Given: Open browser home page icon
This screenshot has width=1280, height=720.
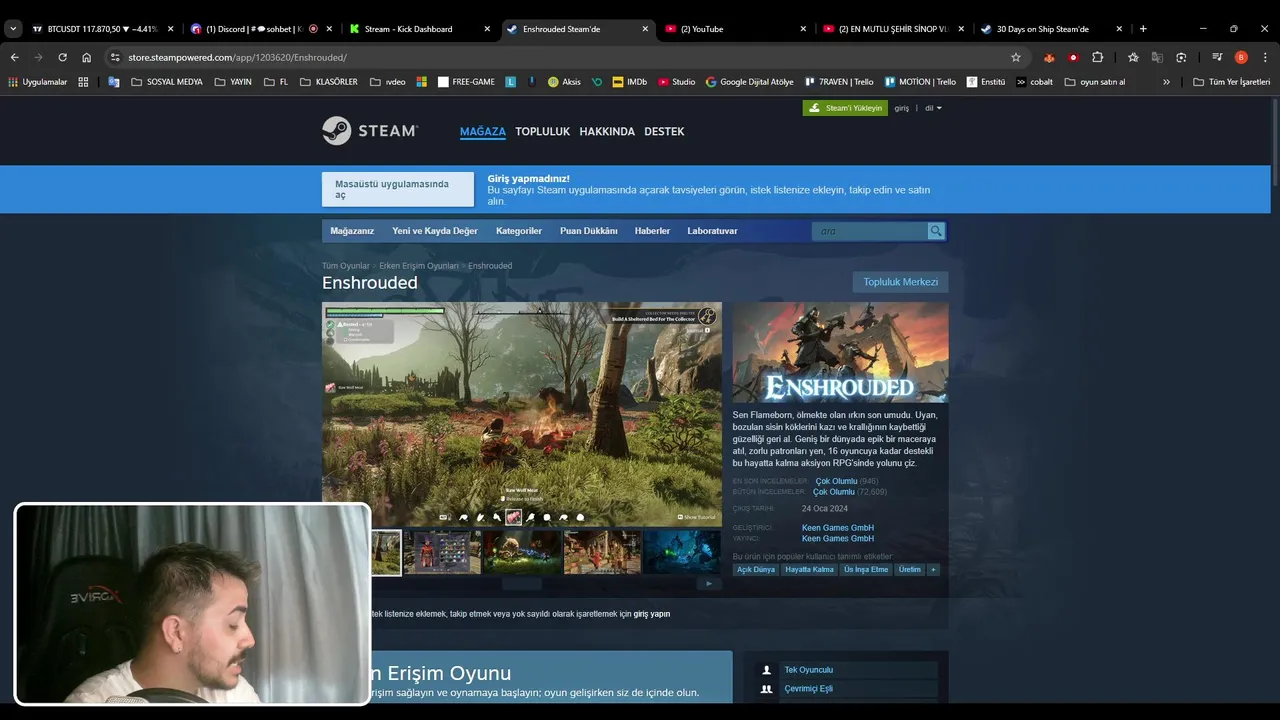Looking at the screenshot, I should 86,57.
